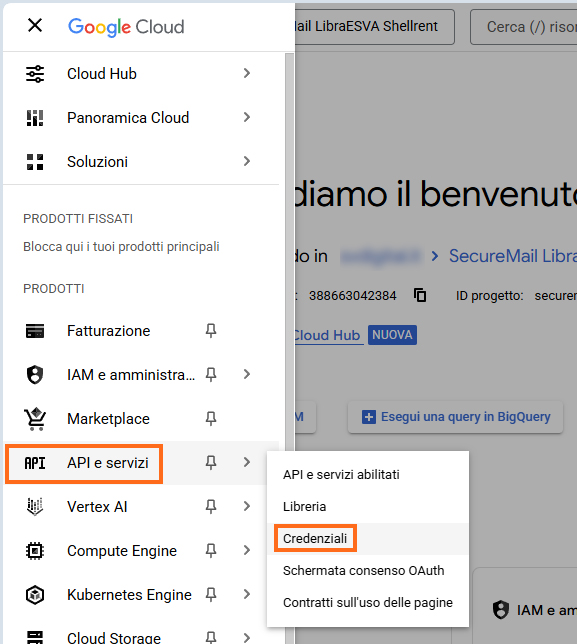Viewport: 577px width, 644px height.
Task: Click the Cloud Hub sliders icon
Action: pos(35,74)
